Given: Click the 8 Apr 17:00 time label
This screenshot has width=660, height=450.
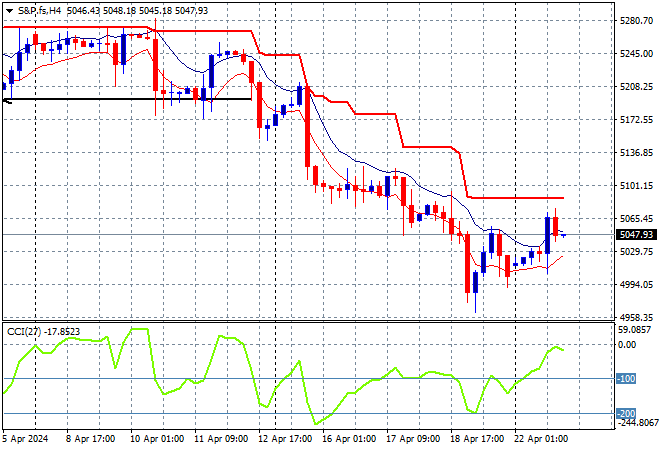Looking at the screenshot, I should [90, 439].
